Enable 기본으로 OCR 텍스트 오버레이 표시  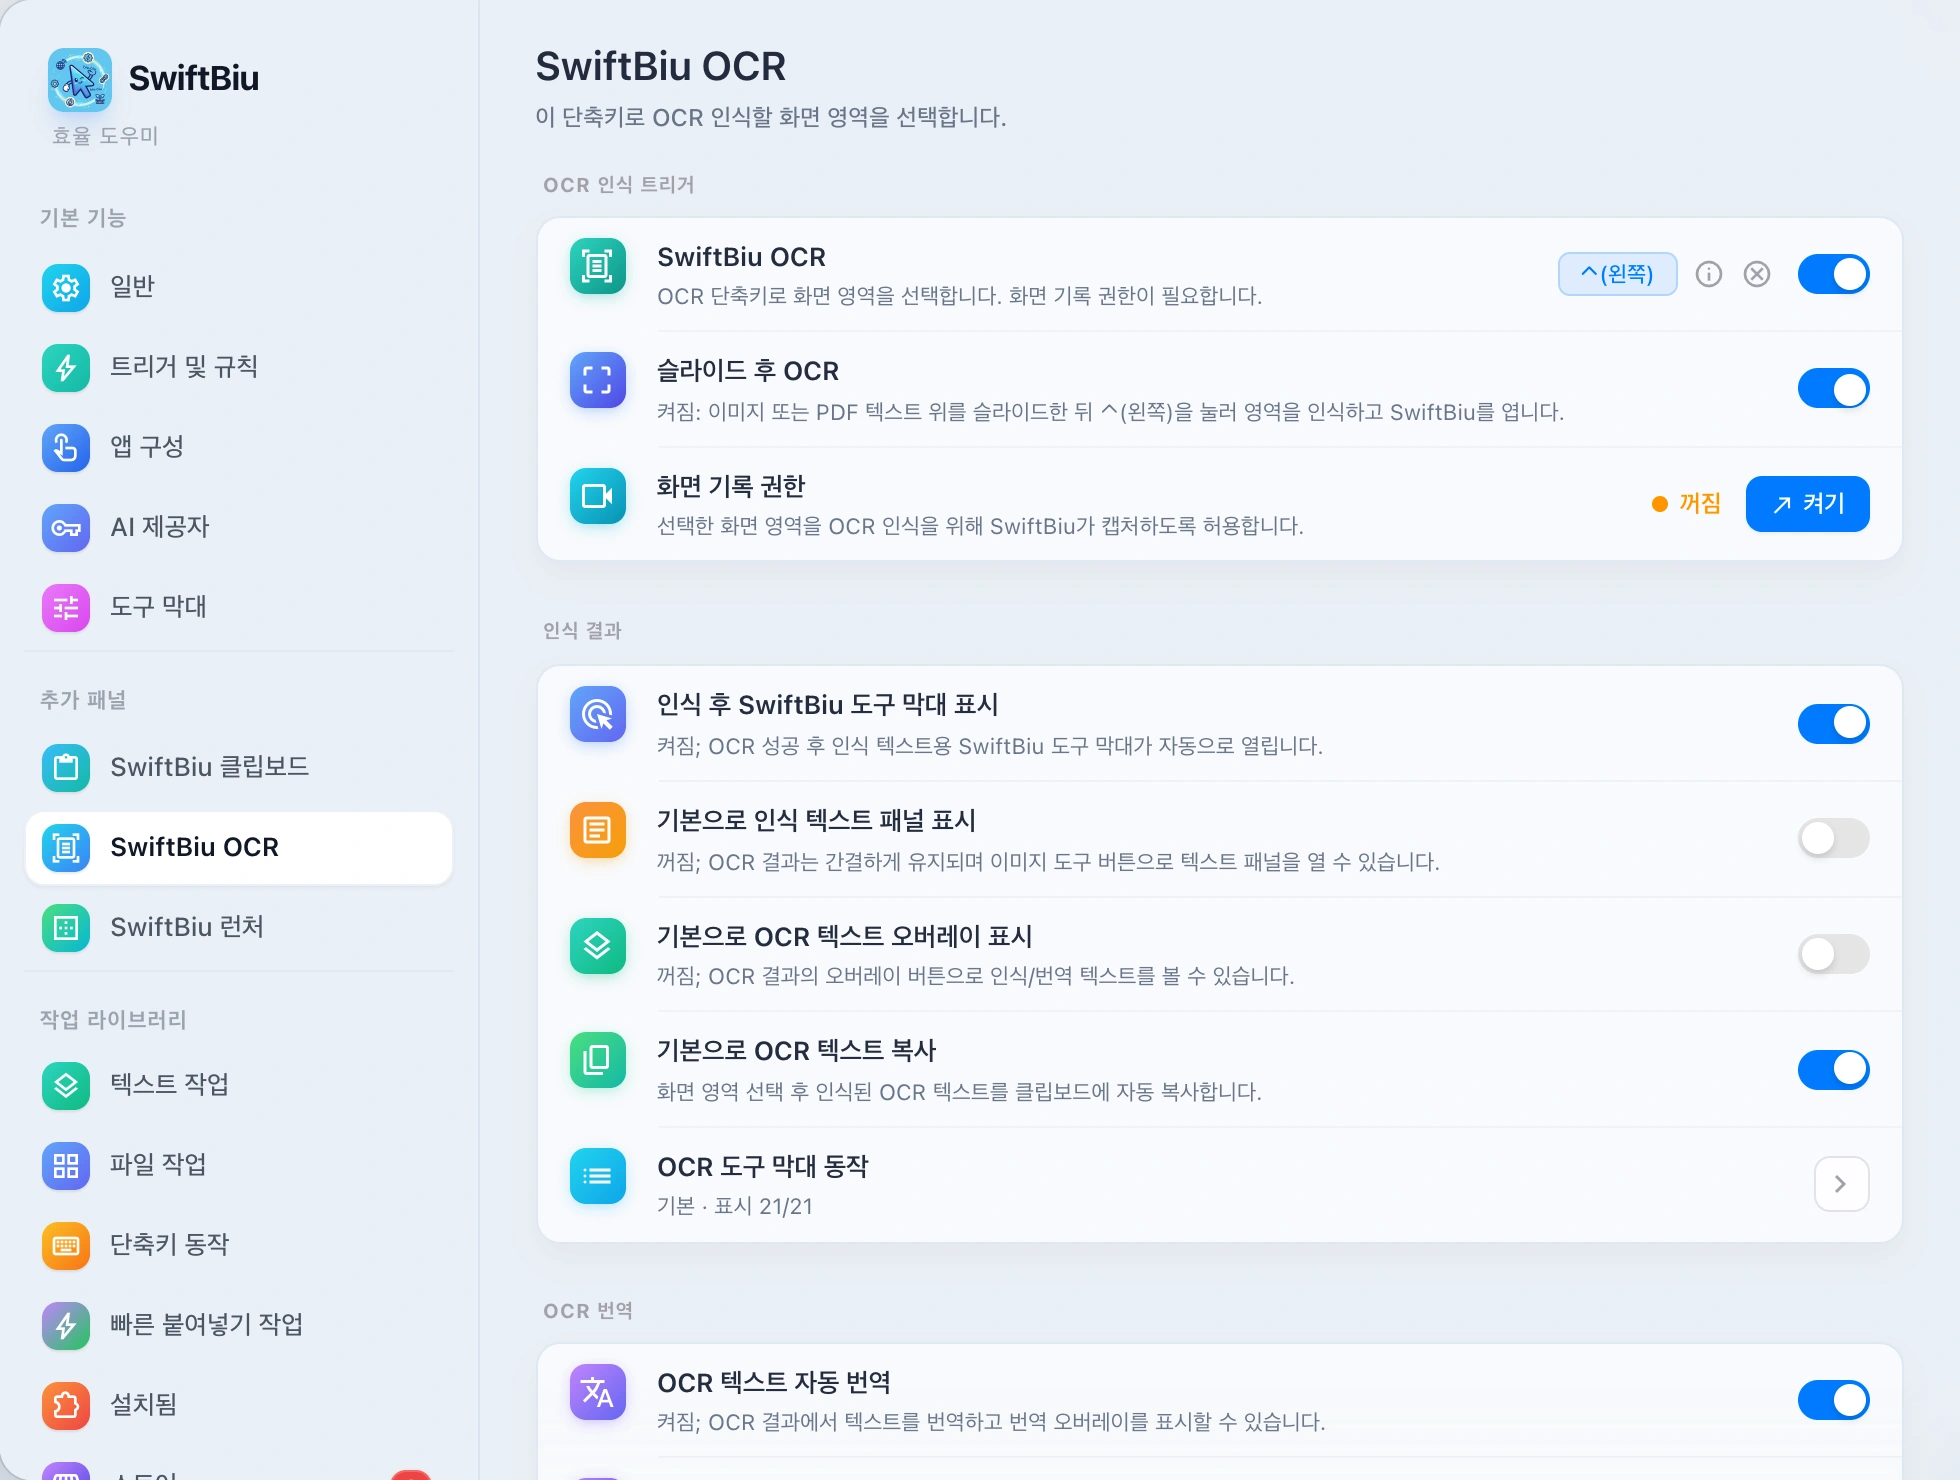pyautogui.click(x=1834, y=954)
